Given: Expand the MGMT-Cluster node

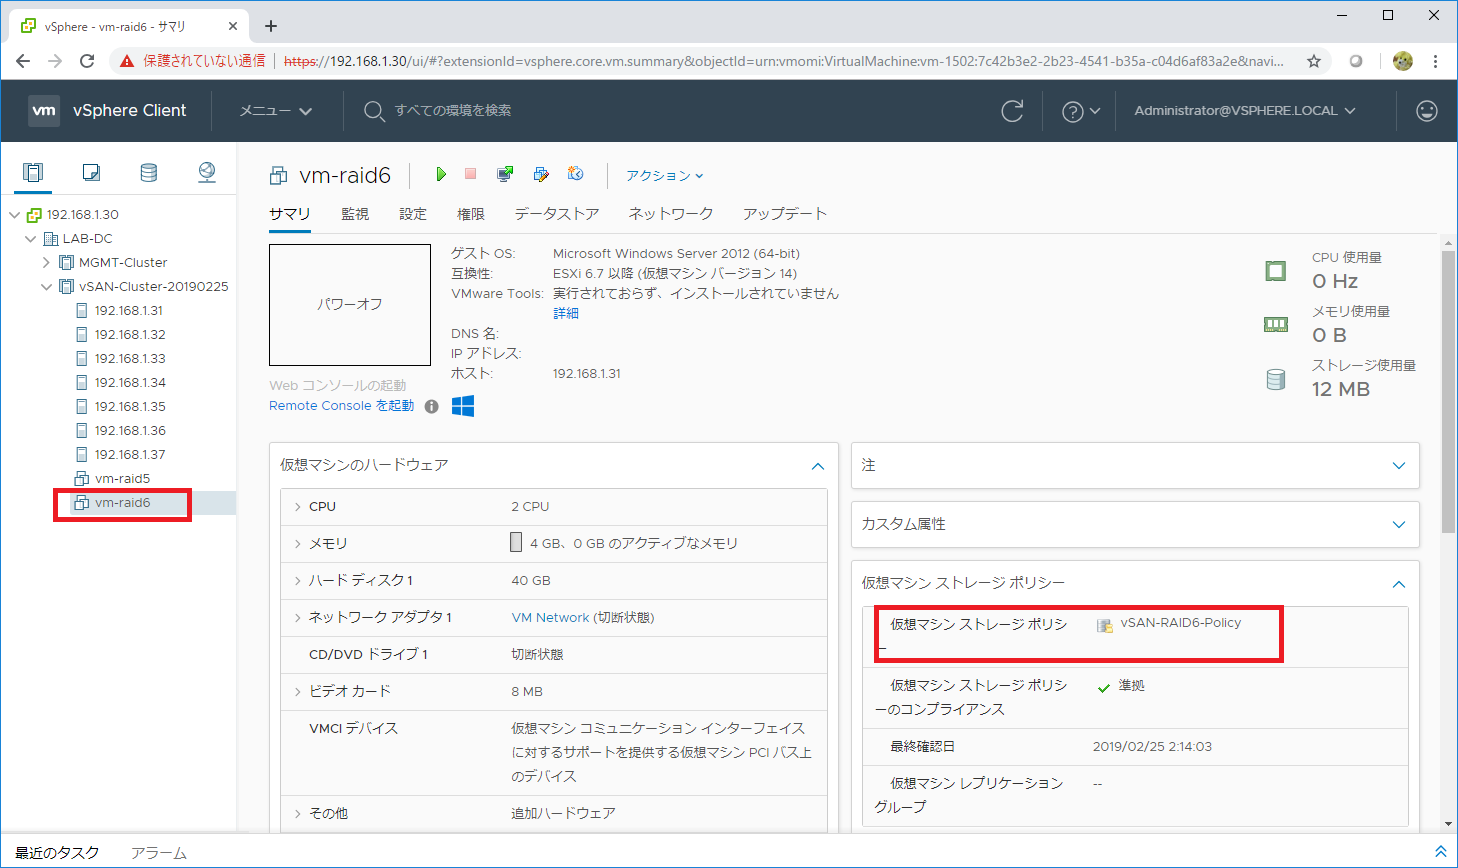Looking at the screenshot, I should (x=46, y=263).
